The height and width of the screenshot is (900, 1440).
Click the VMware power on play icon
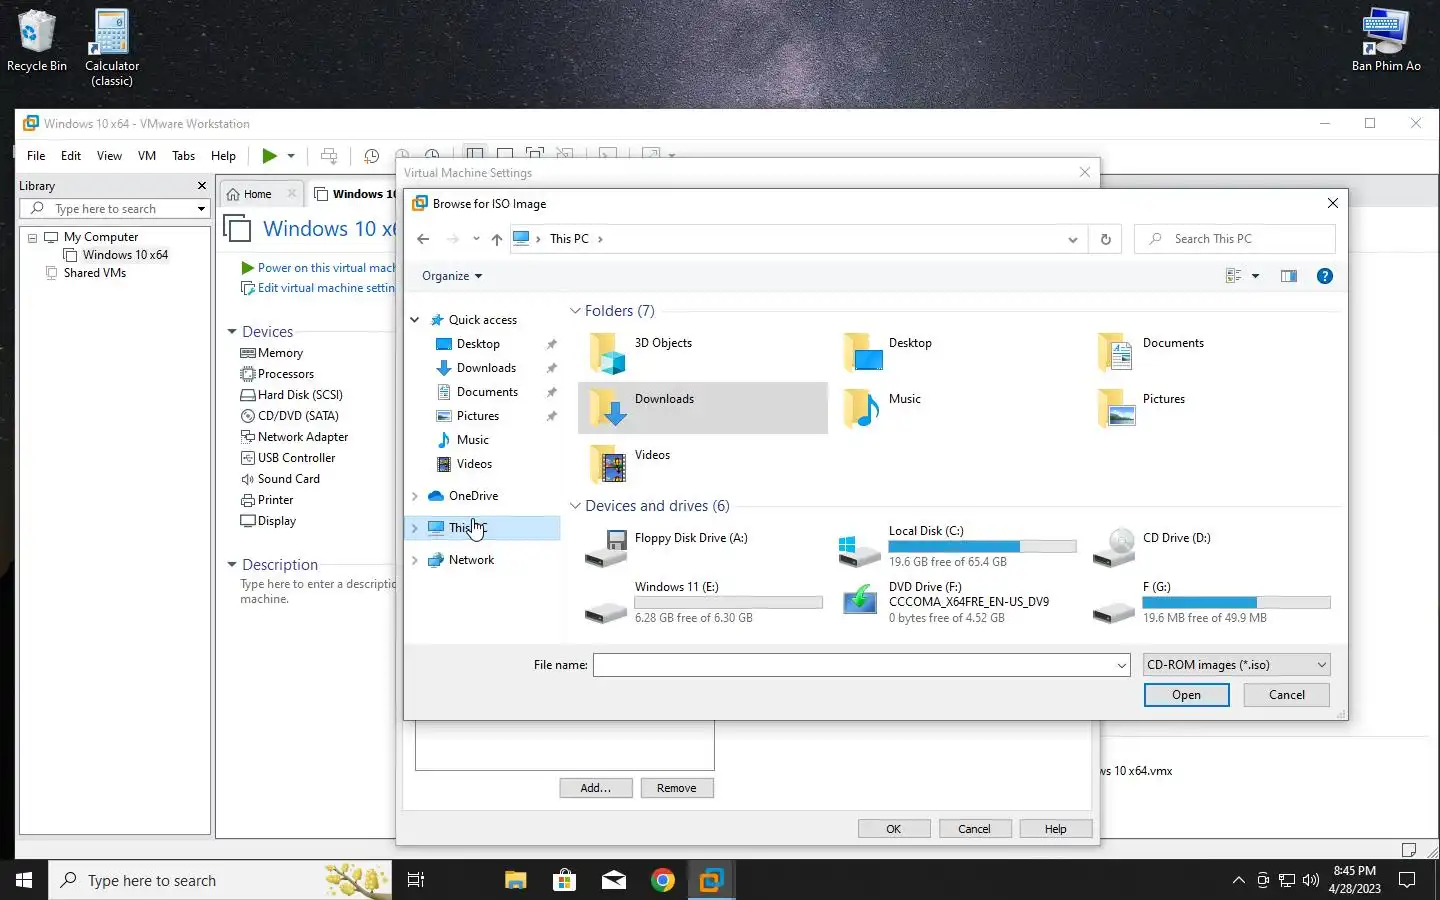click(x=269, y=155)
